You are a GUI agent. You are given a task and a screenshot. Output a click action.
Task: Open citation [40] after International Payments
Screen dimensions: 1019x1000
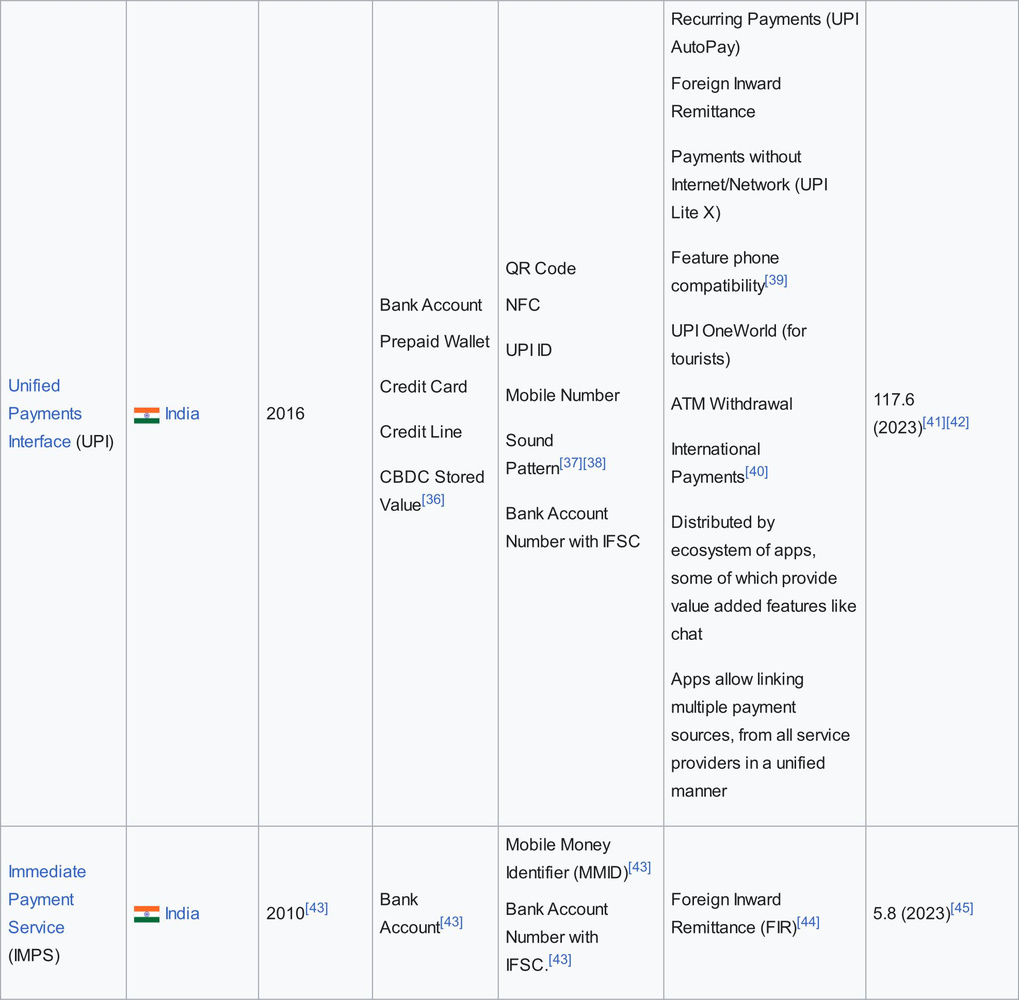tap(756, 471)
